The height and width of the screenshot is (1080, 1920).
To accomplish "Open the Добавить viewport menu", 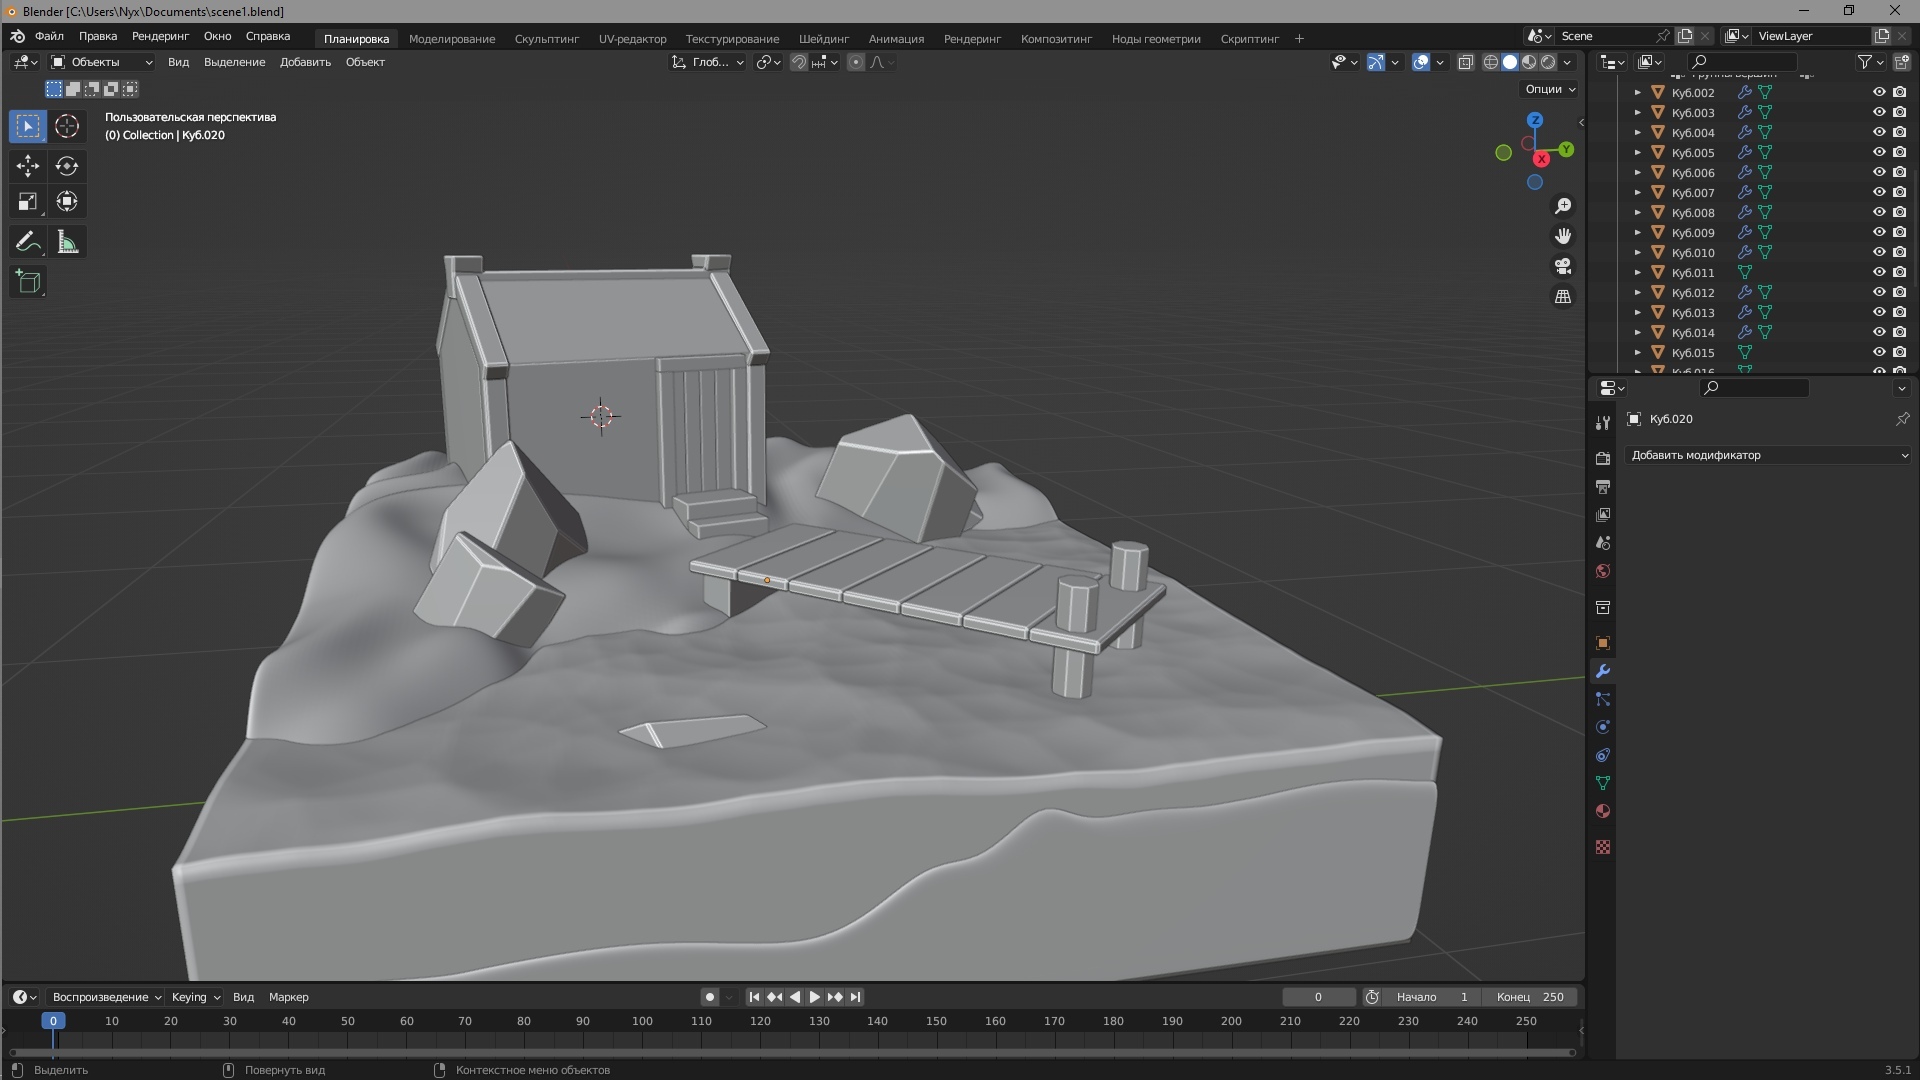I will (305, 62).
